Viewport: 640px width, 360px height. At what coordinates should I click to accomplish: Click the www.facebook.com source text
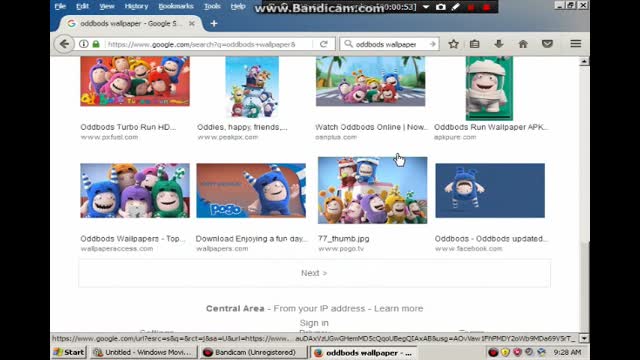point(468,249)
